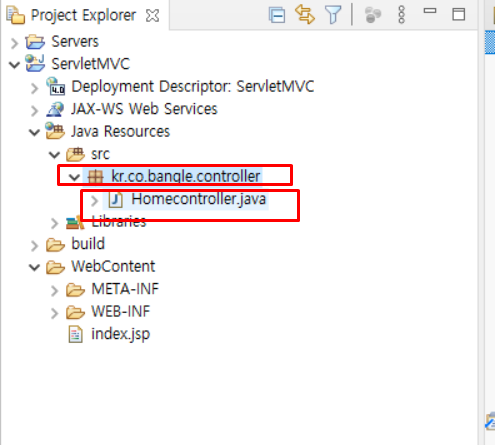The height and width of the screenshot is (445, 495).
Task: Expand the META-INF folder
Action: (x=54, y=291)
